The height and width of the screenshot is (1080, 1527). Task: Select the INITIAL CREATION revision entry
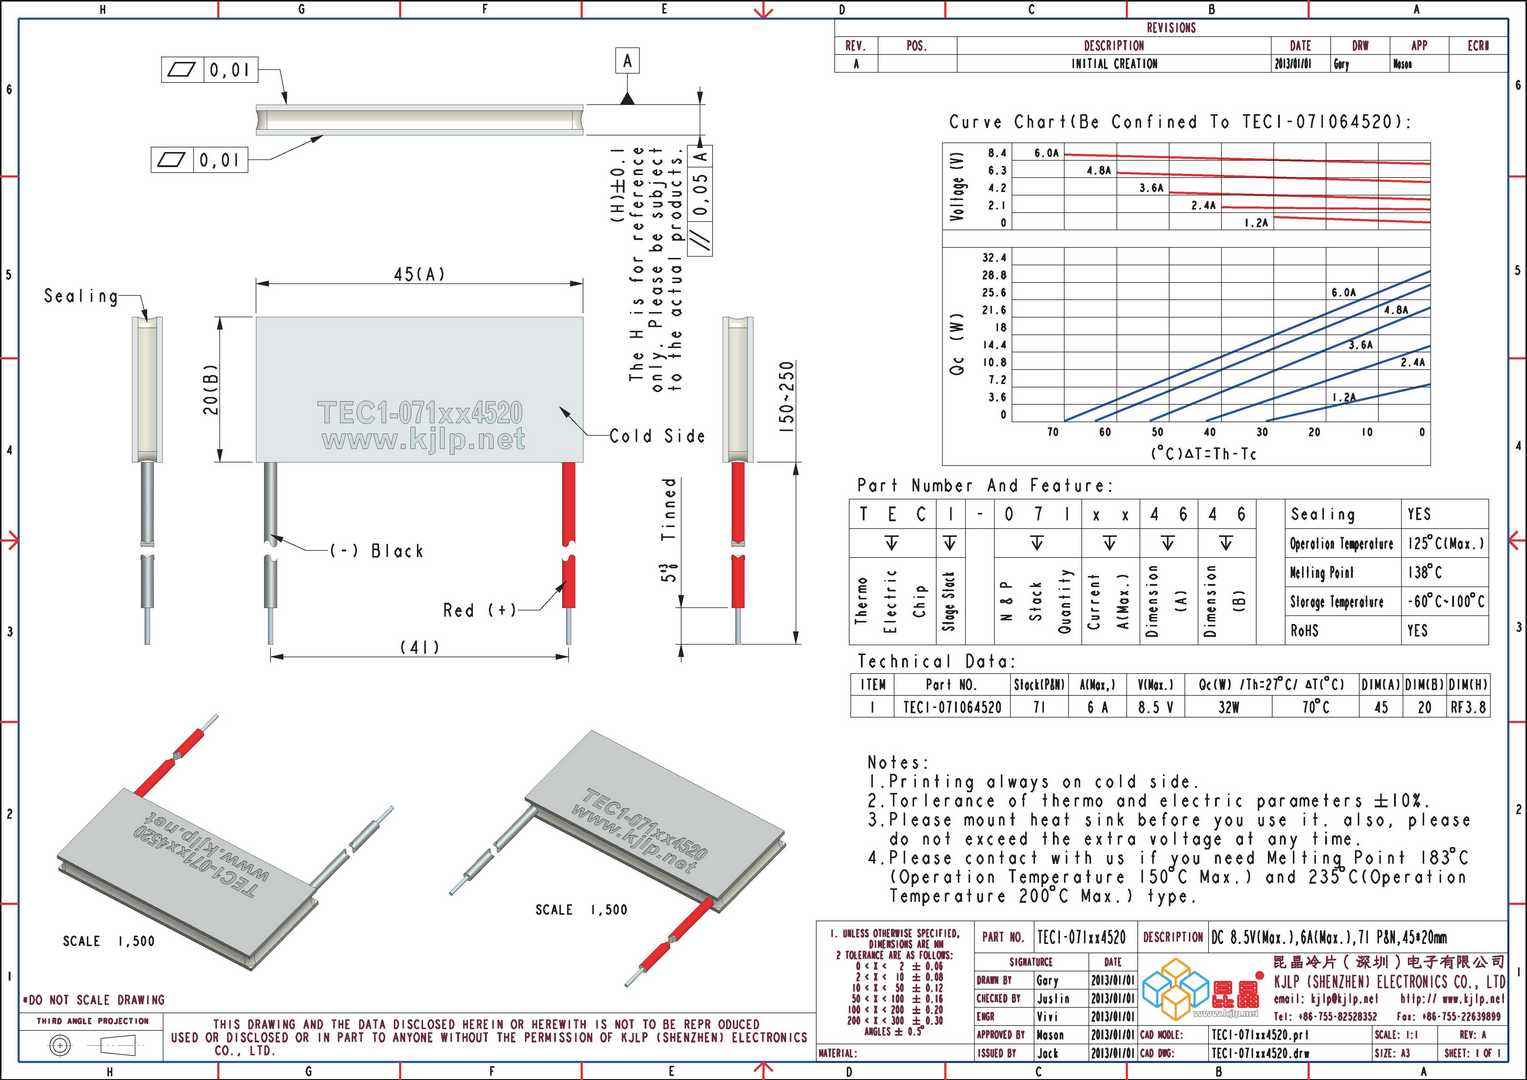pyautogui.click(x=1114, y=63)
